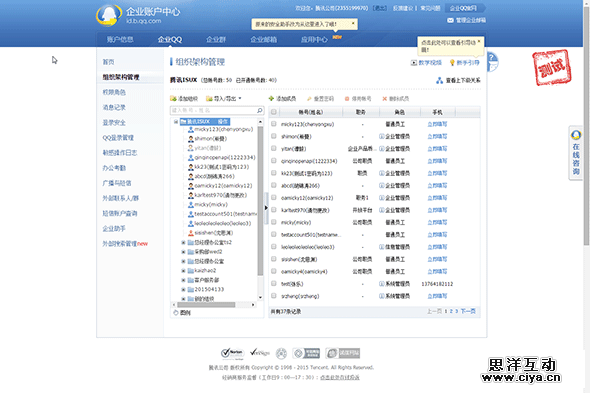Click the magnifier icon in the search box
Image resolution: width=590 pixels, height=393 pixels.
260,110
